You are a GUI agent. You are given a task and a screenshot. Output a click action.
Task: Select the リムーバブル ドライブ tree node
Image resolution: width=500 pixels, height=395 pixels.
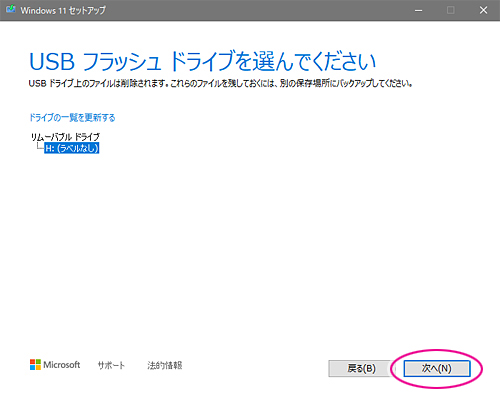click(x=65, y=137)
